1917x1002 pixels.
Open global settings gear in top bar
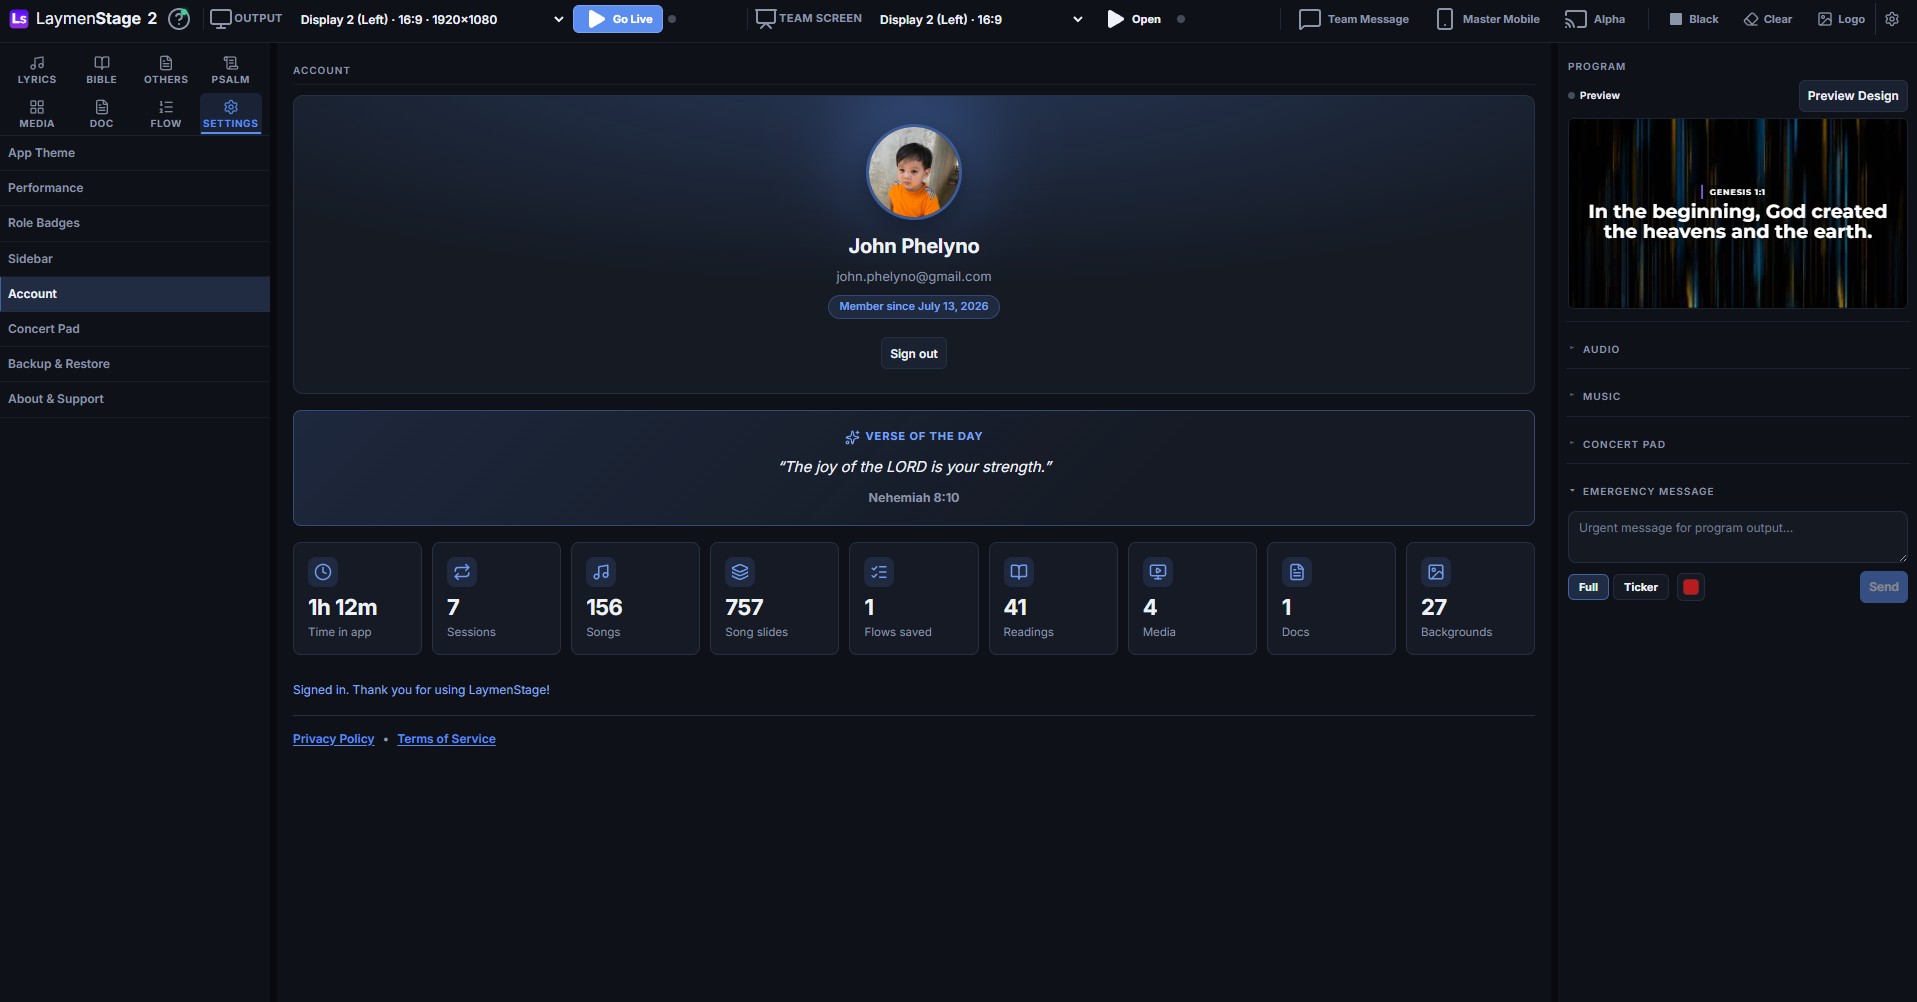[x=1892, y=19]
